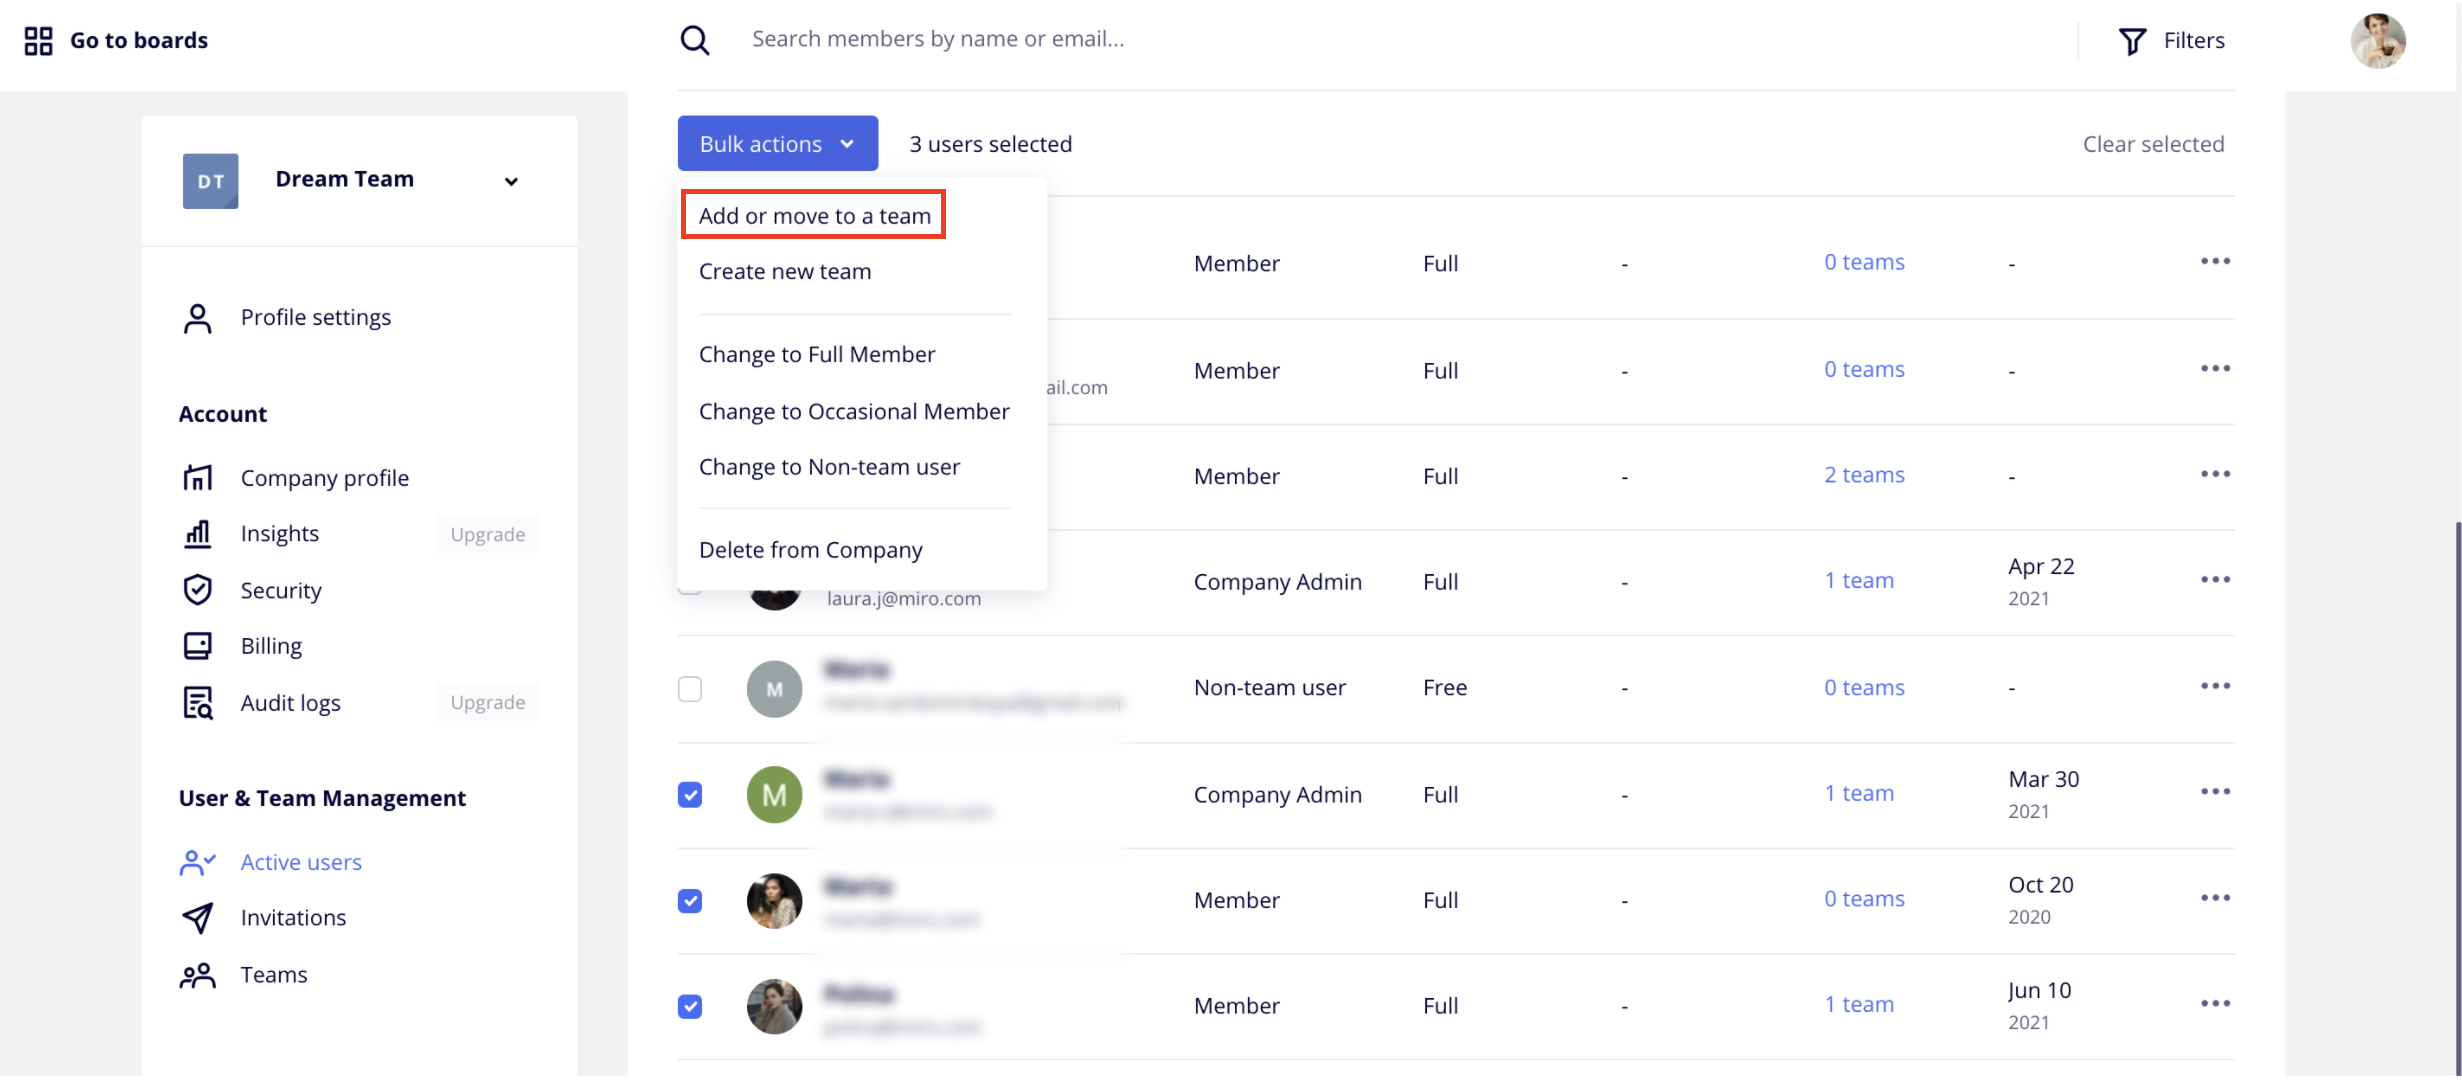Screen dimensions: 2462x1080
Task: Uncheck the Member row dated Oct 20
Action: tap(690, 901)
